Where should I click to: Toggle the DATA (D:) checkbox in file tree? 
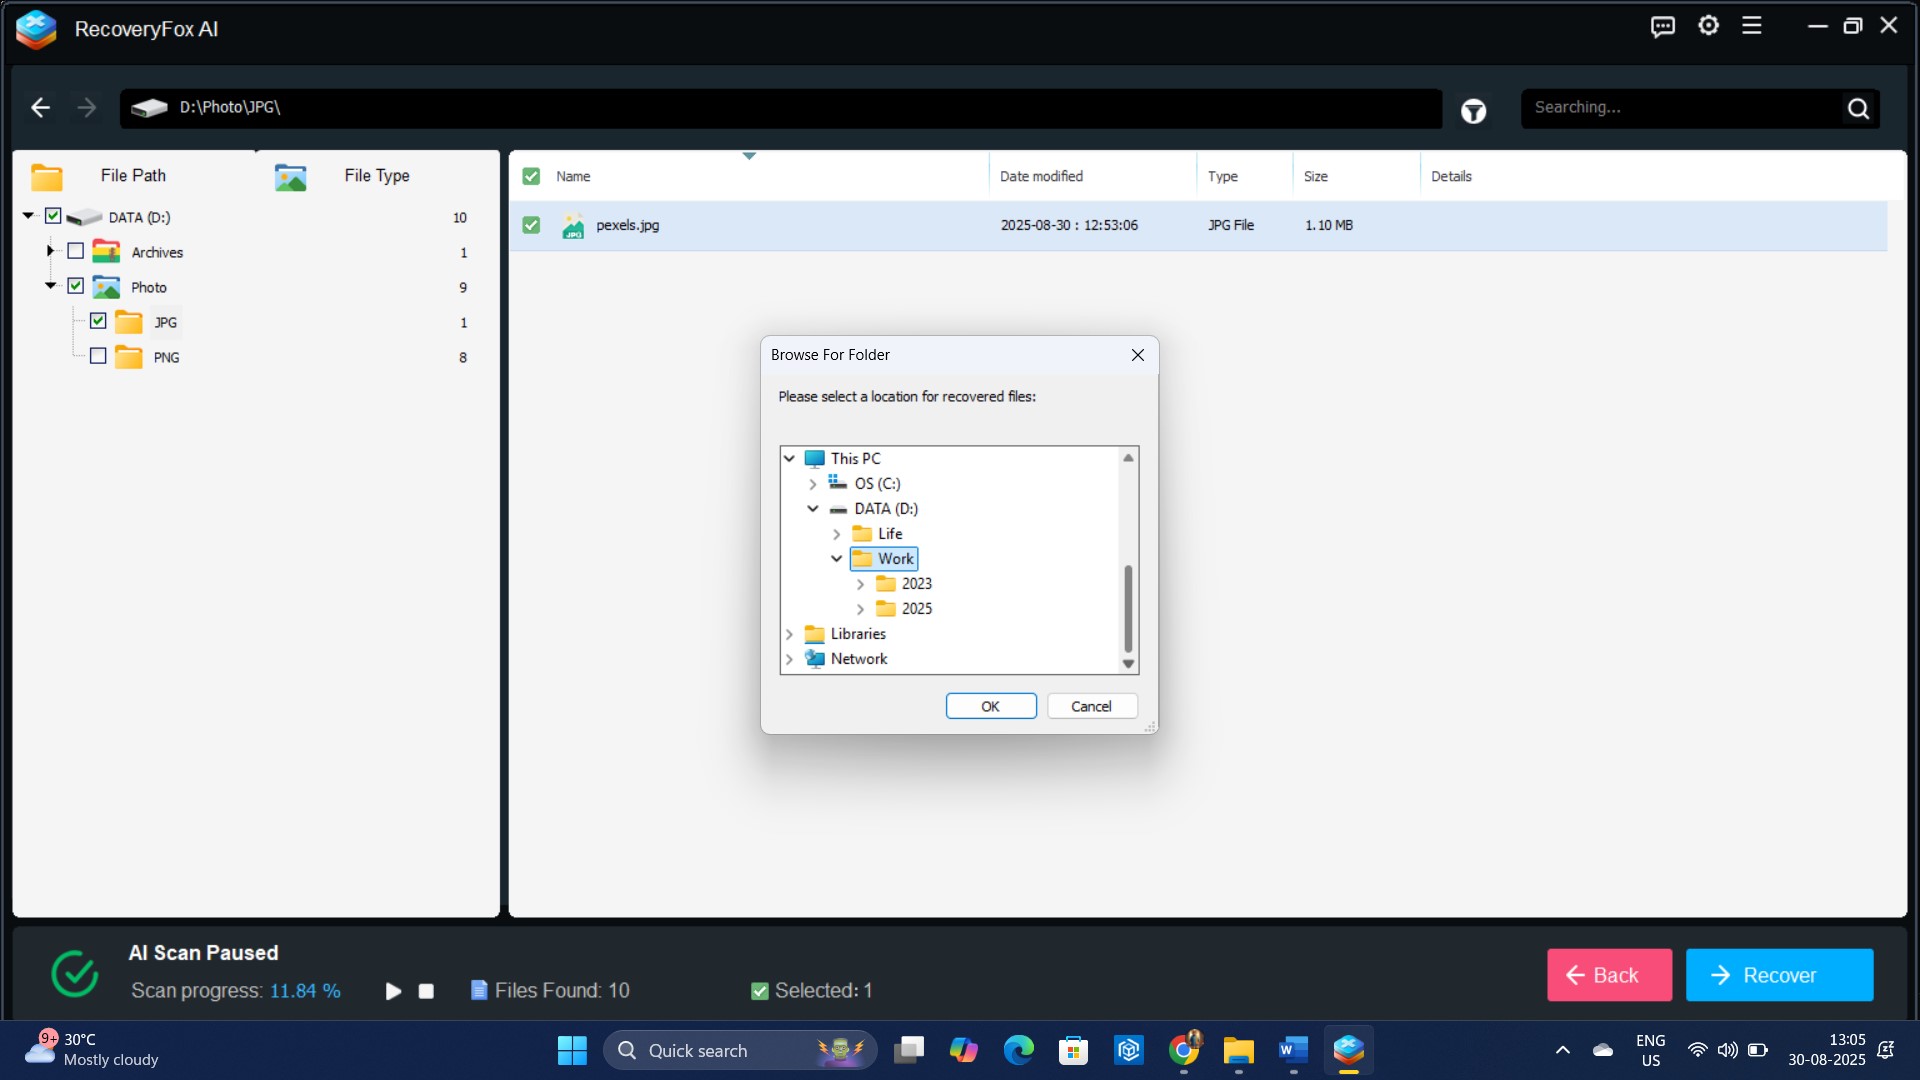point(53,216)
